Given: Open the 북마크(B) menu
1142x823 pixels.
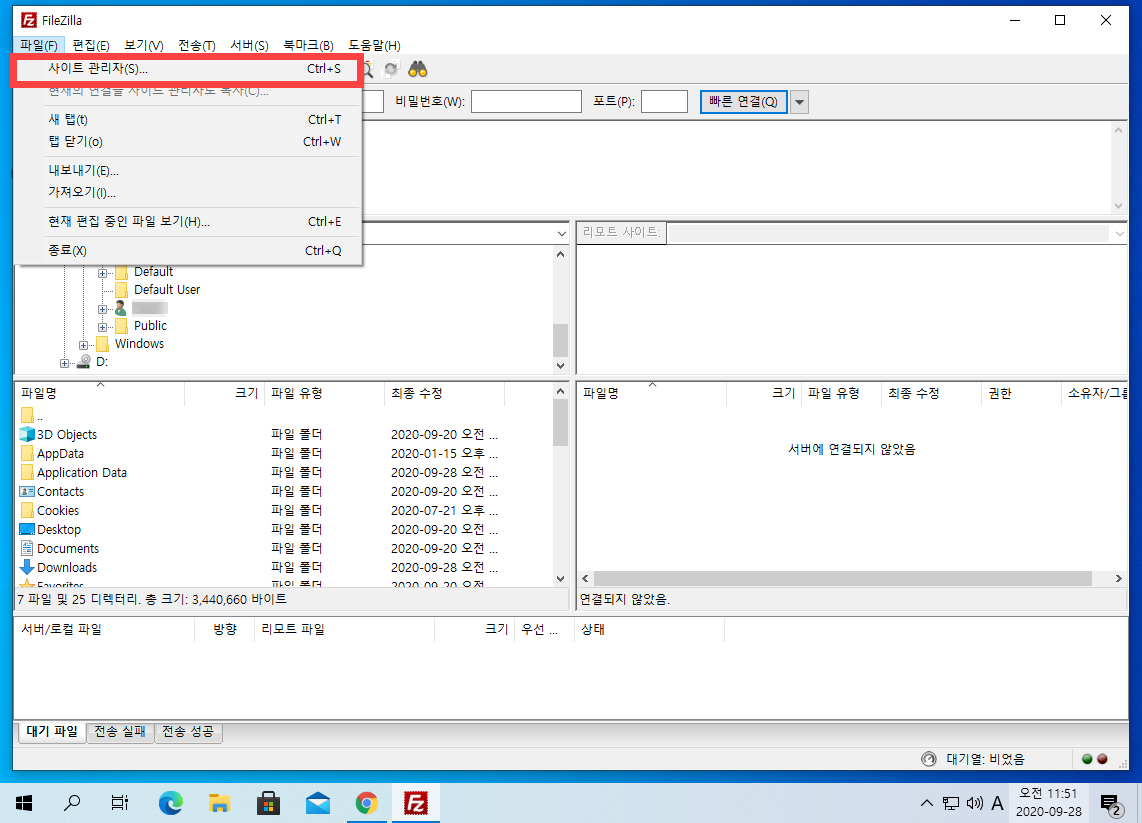Looking at the screenshot, I should coord(308,45).
